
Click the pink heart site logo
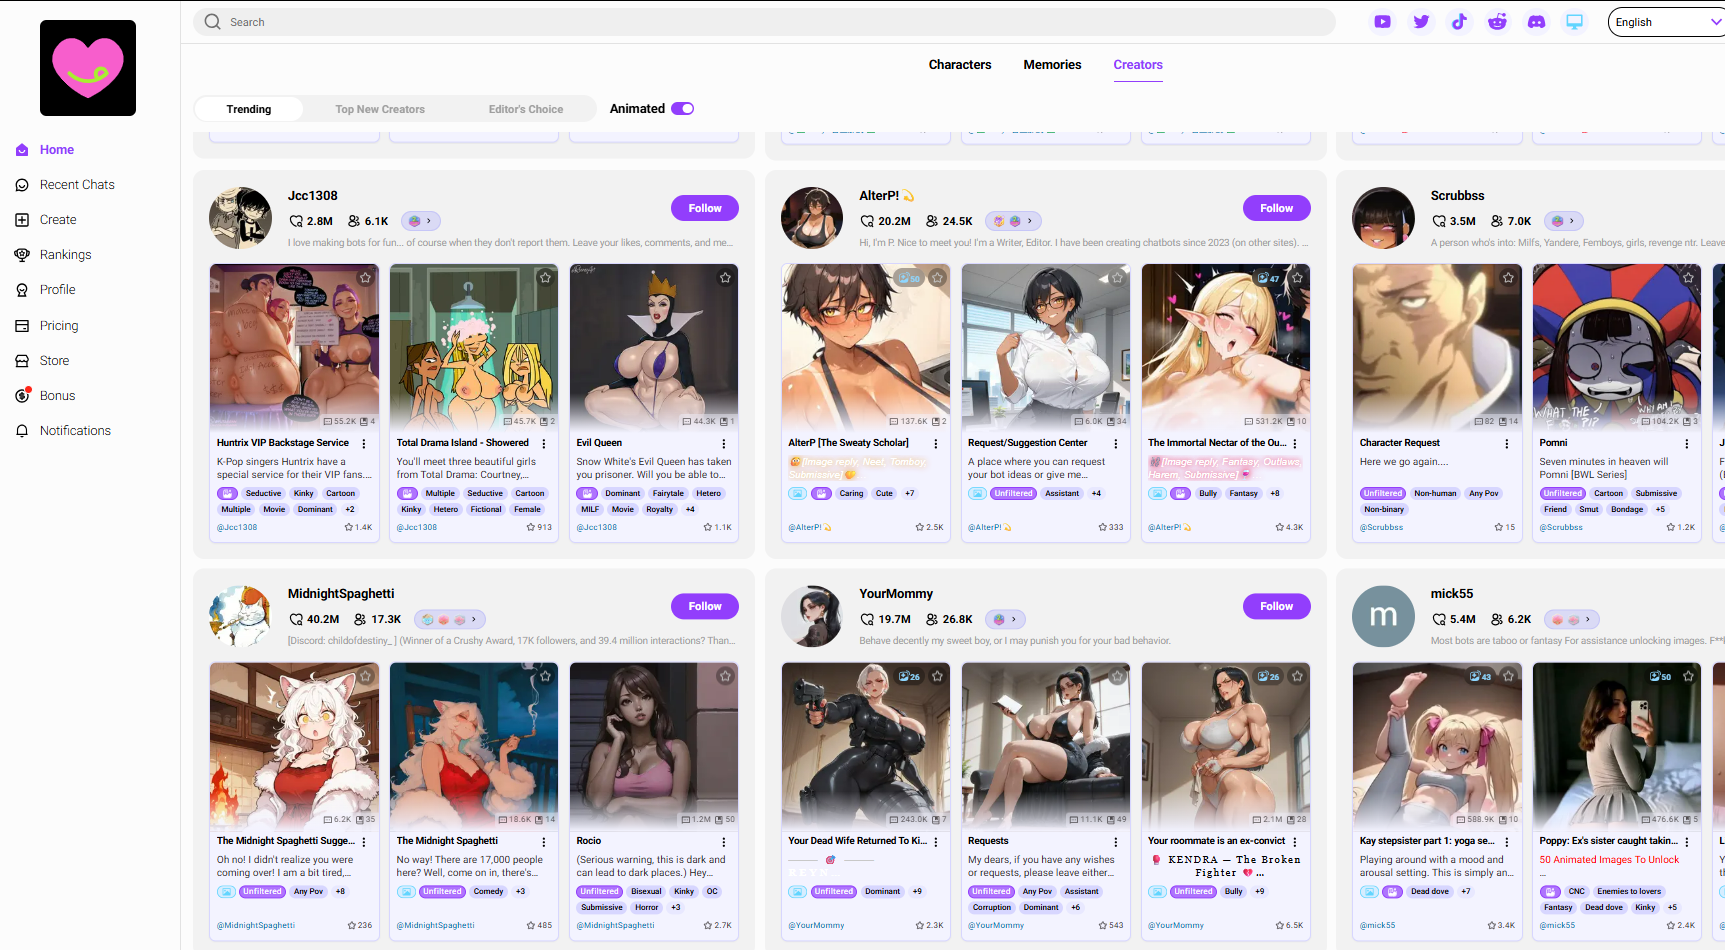pyautogui.click(x=88, y=68)
